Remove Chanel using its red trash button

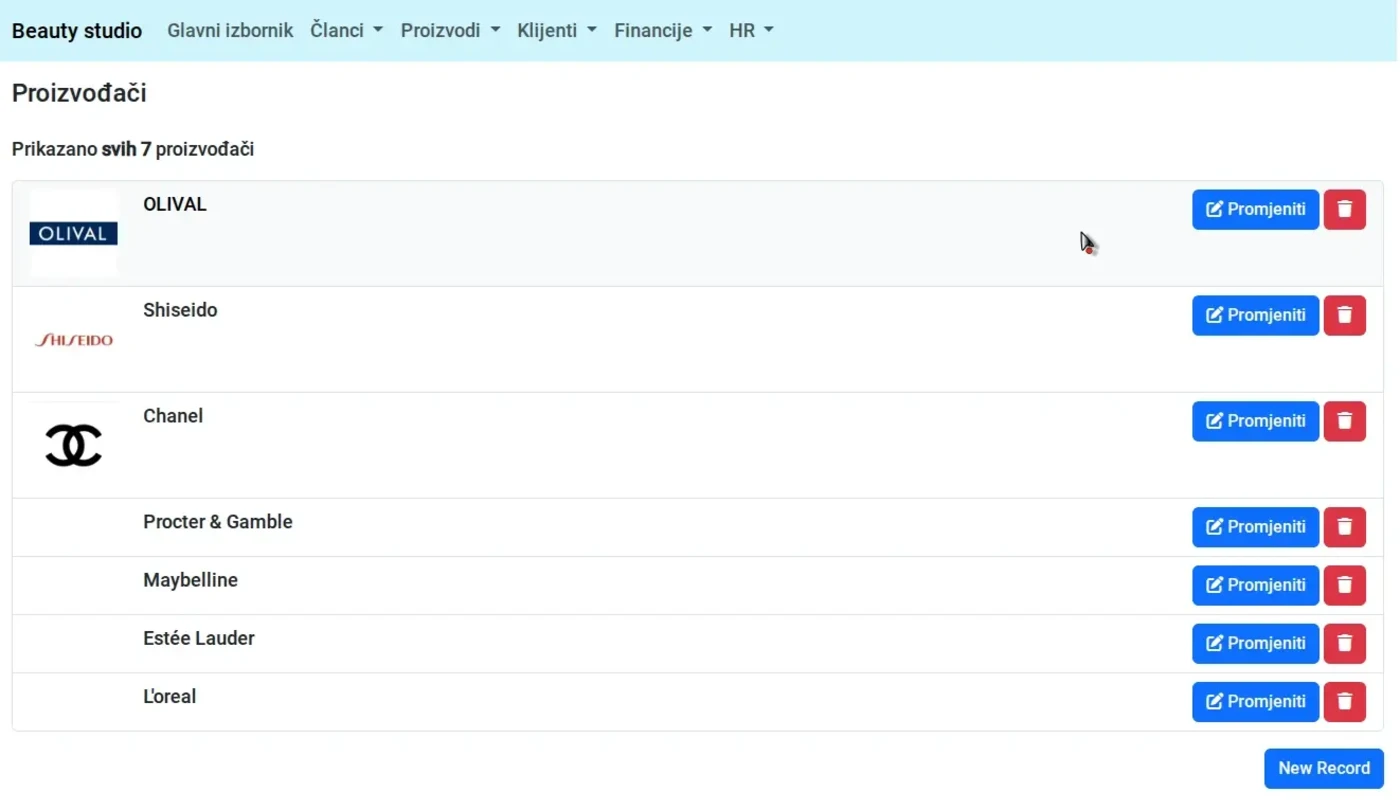coord(1344,422)
